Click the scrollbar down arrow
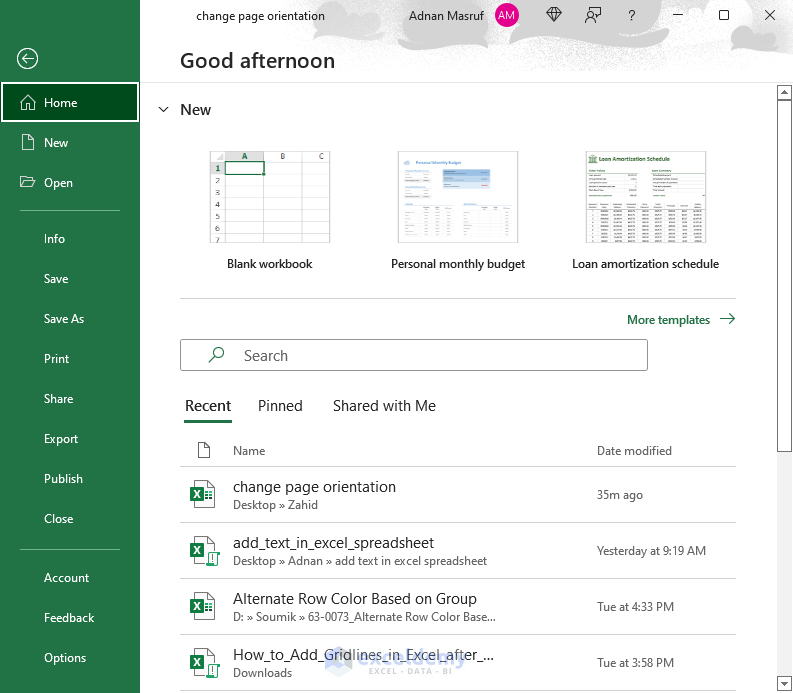793x693 pixels. point(784,682)
